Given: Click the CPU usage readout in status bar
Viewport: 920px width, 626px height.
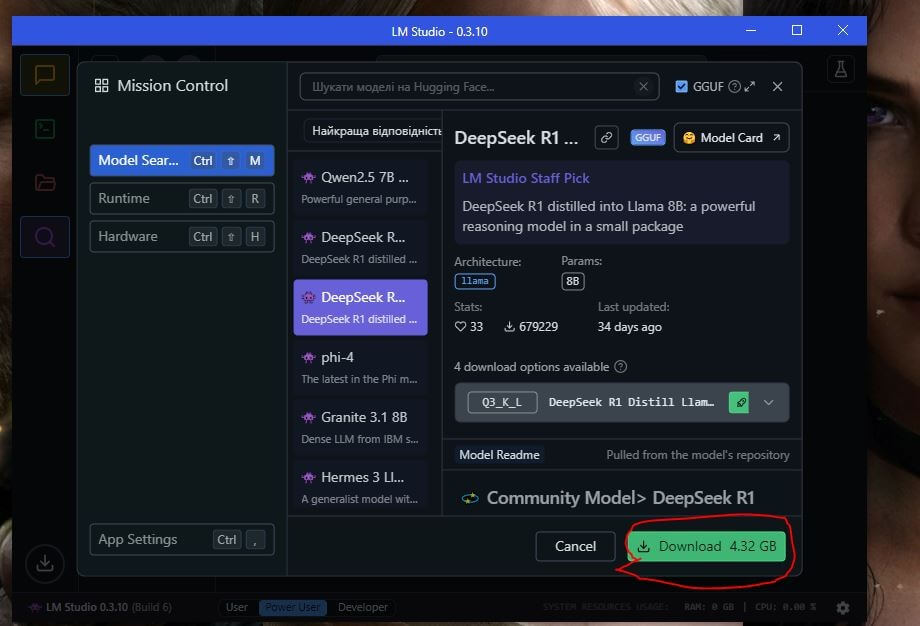Looking at the screenshot, I should (x=786, y=607).
